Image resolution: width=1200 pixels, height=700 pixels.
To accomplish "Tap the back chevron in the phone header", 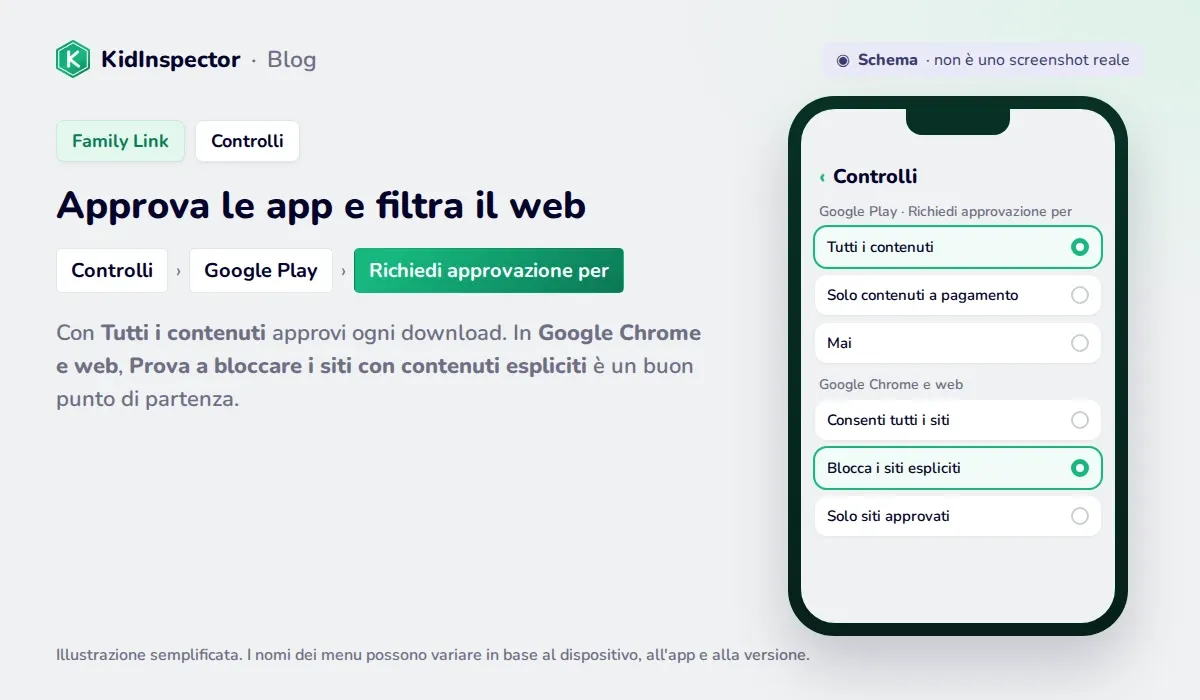I will pyautogui.click(x=822, y=177).
